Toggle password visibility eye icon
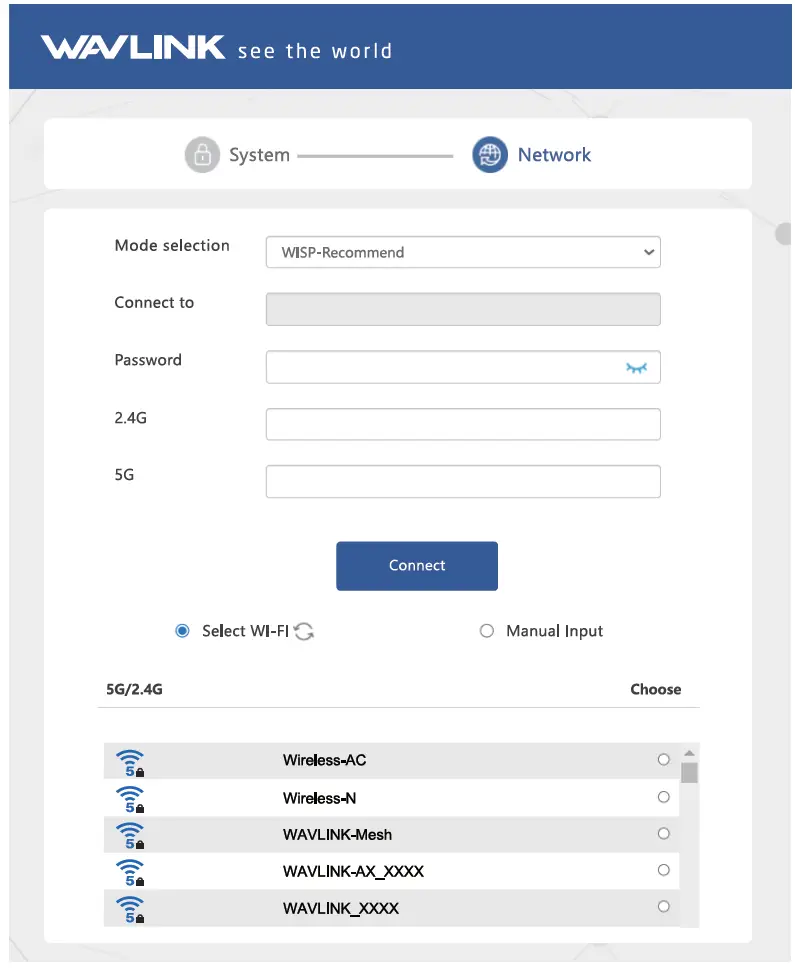This screenshot has height=972, width=795. [x=637, y=367]
